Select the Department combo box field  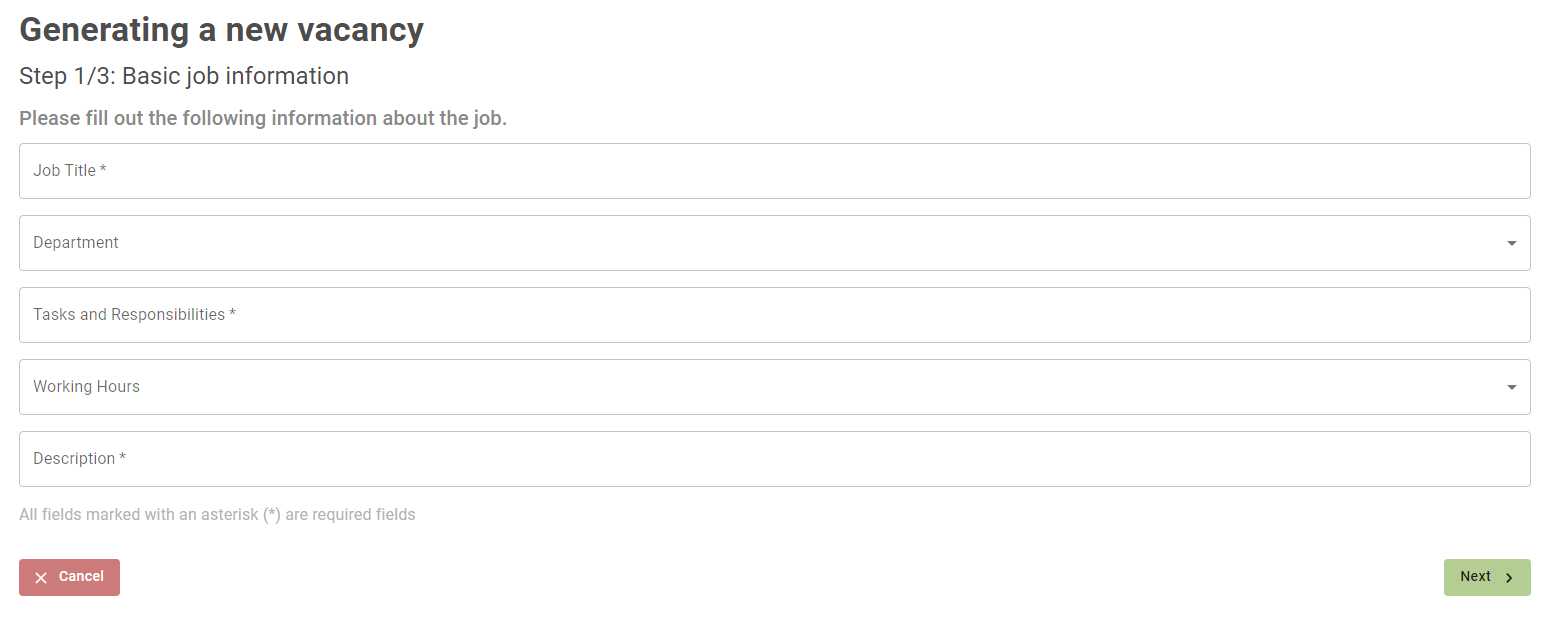pos(774,243)
